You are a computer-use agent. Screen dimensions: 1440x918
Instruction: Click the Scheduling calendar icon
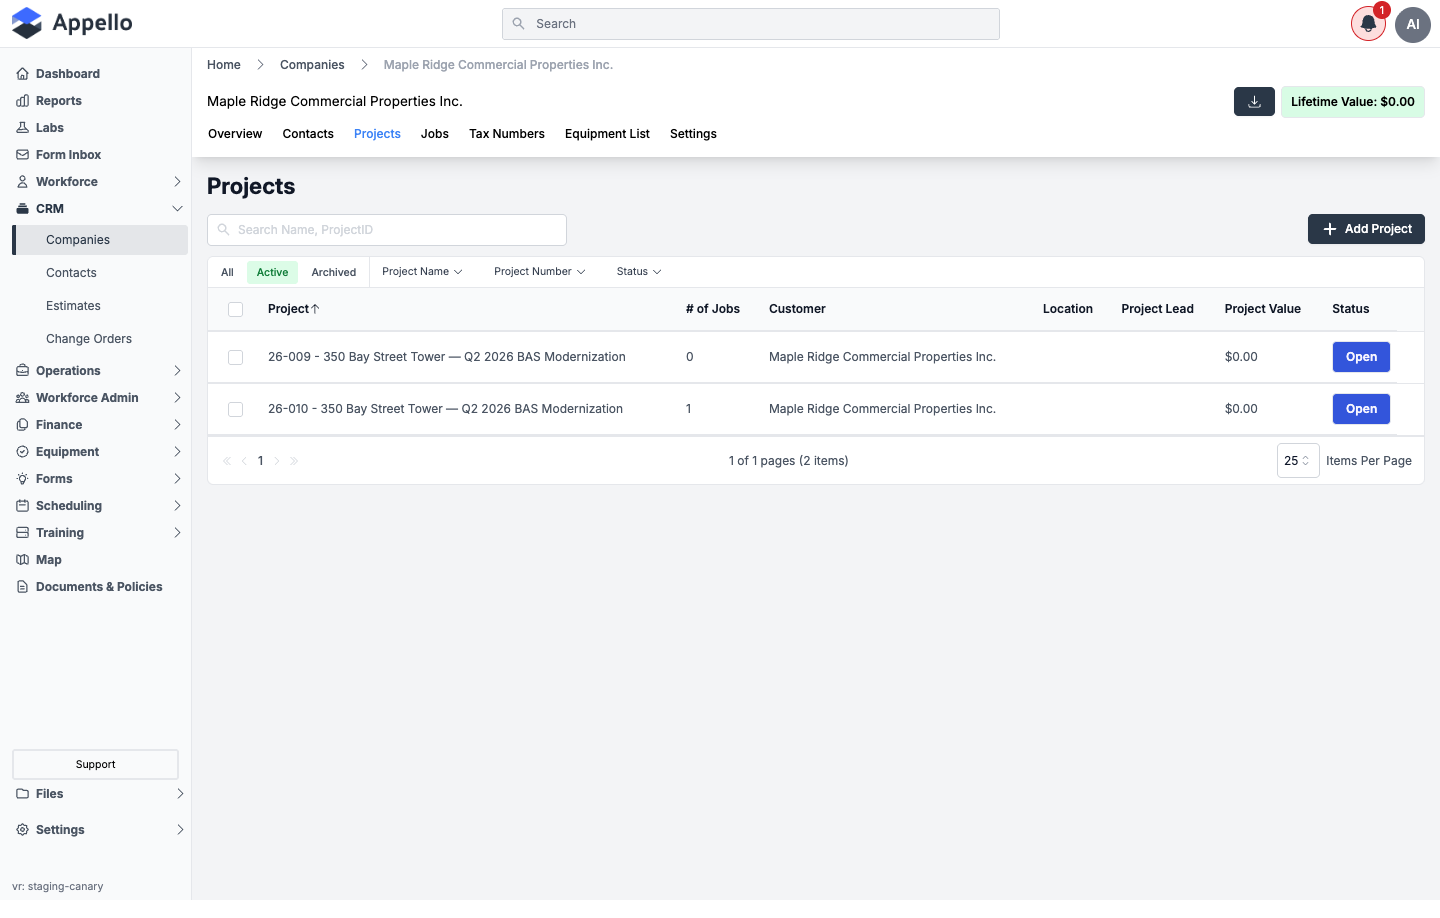[22, 506]
